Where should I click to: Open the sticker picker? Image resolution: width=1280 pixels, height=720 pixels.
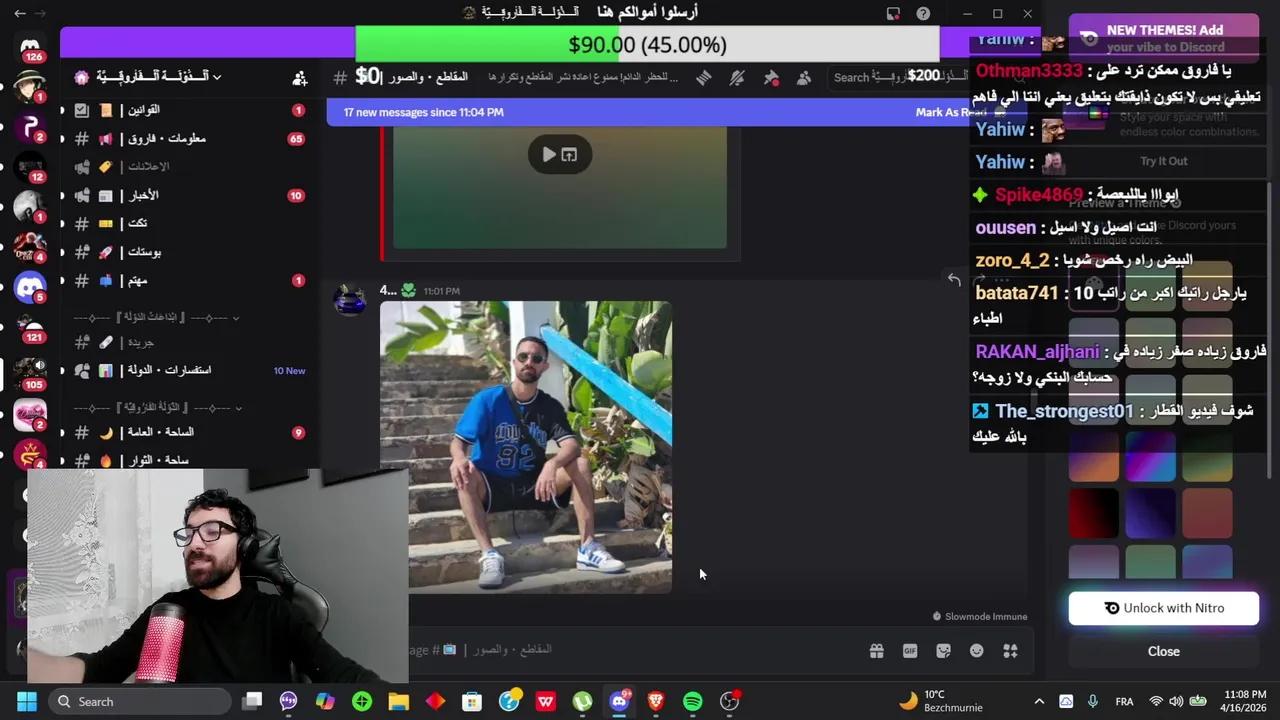point(943,651)
